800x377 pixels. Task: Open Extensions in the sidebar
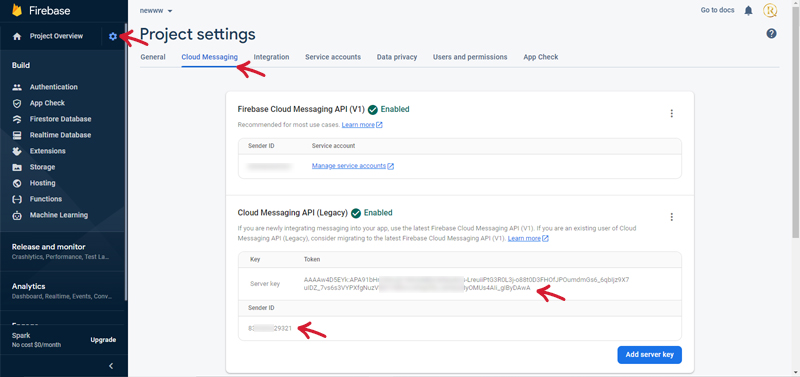(47, 151)
